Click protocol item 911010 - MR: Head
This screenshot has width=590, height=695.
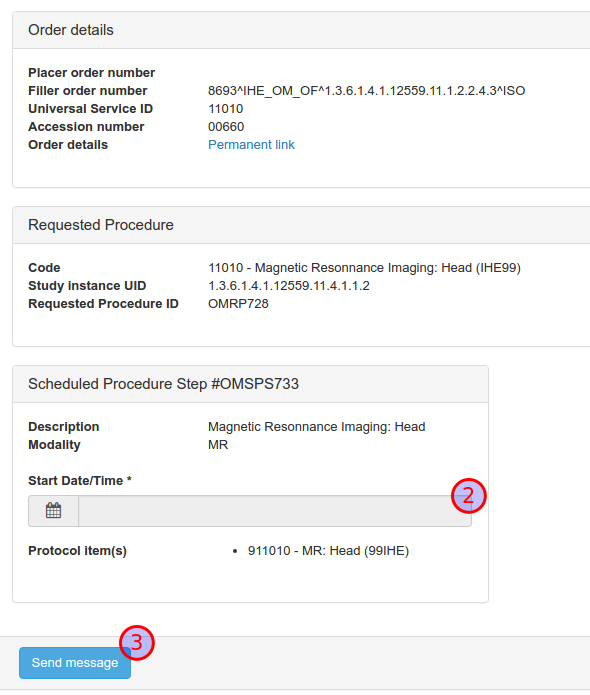(328, 551)
